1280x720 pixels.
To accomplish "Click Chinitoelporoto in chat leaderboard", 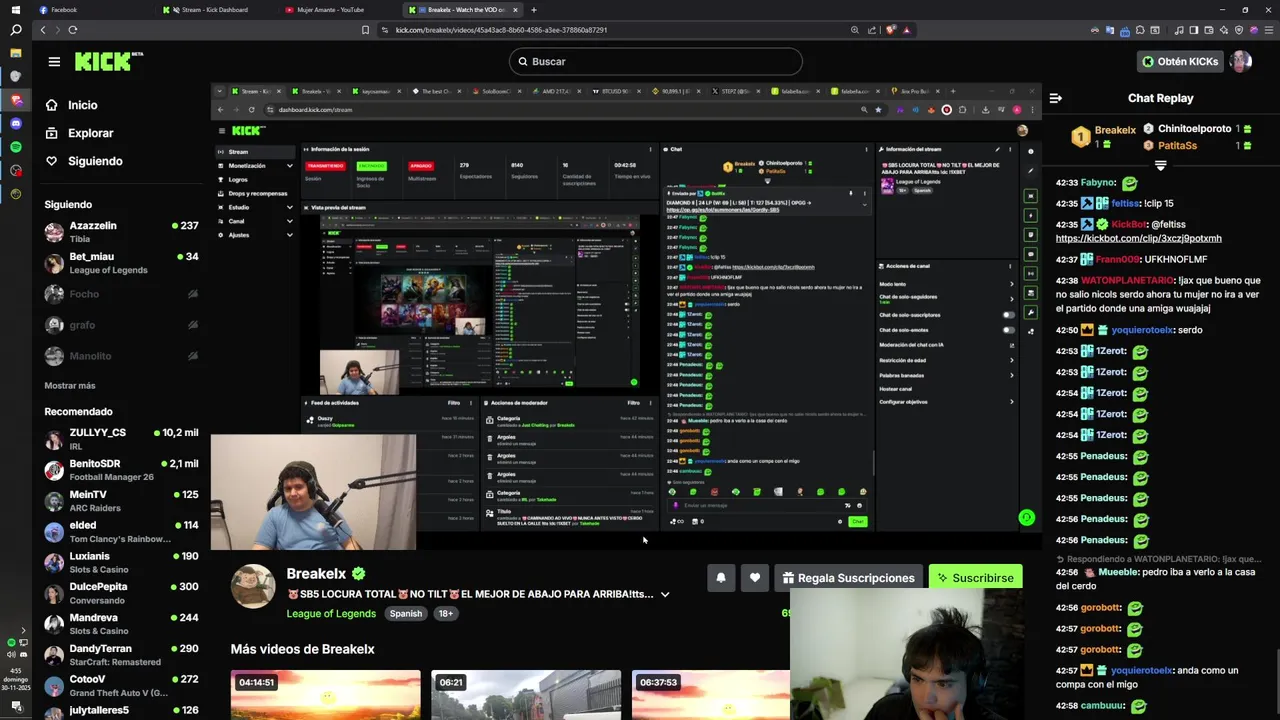I will [1194, 129].
